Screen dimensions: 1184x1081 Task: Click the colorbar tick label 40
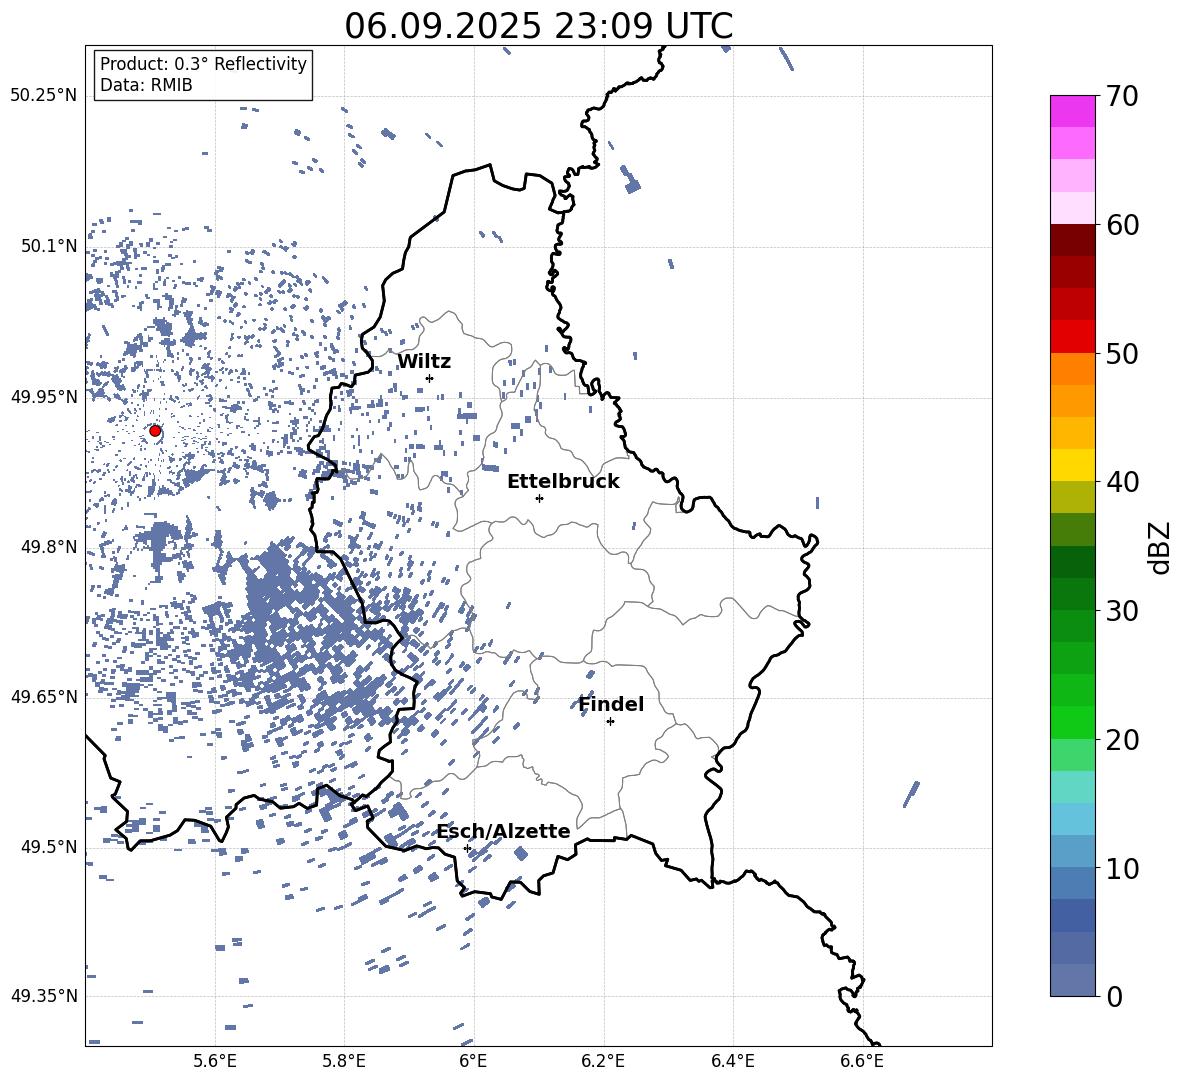tap(1122, 482)
